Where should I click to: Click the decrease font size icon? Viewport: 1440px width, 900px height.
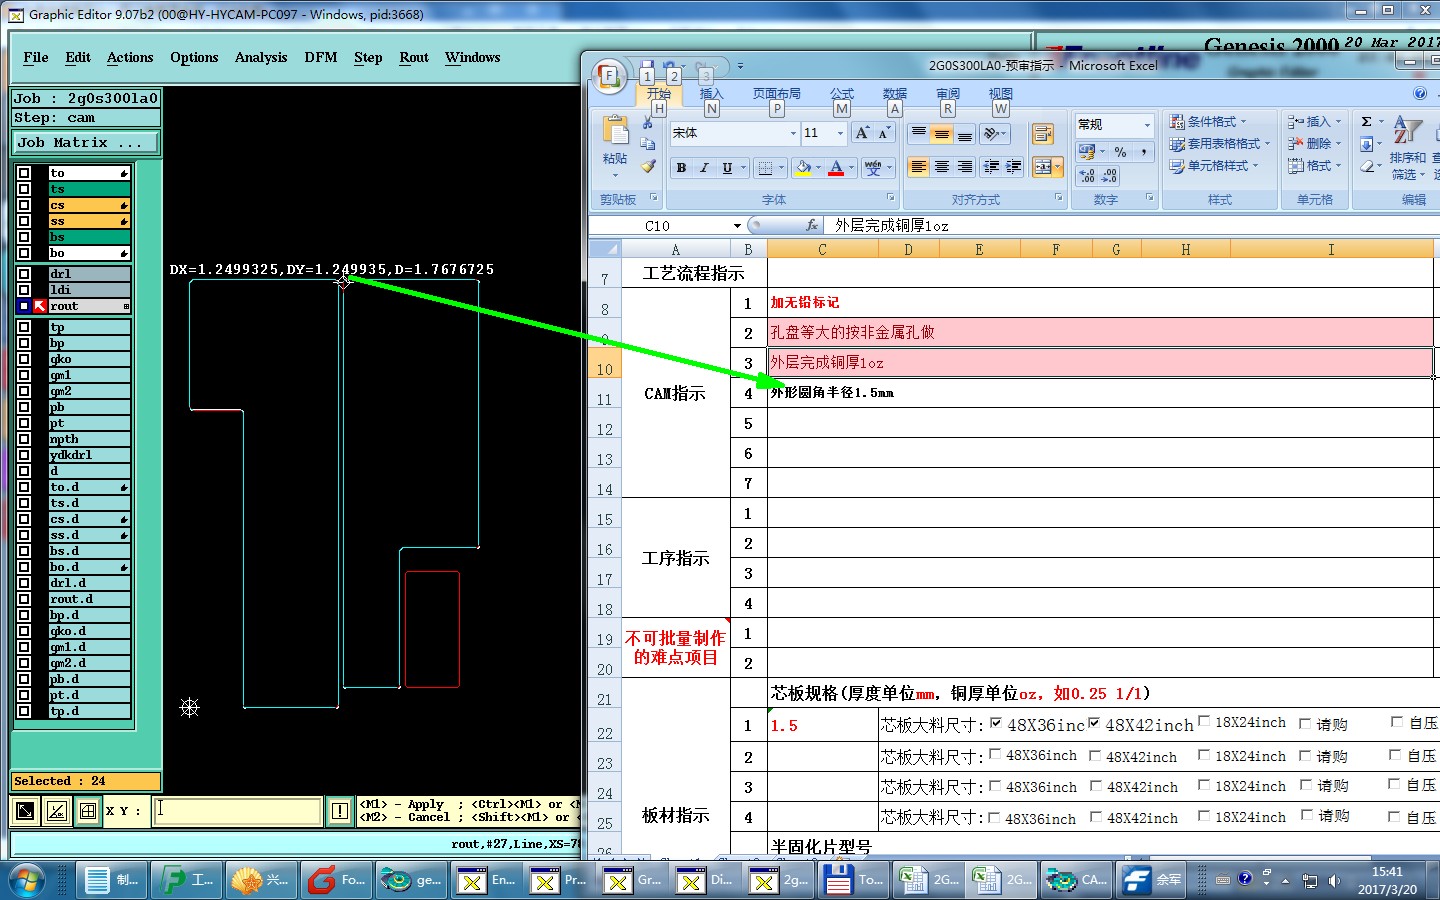(x=884, y=133)
